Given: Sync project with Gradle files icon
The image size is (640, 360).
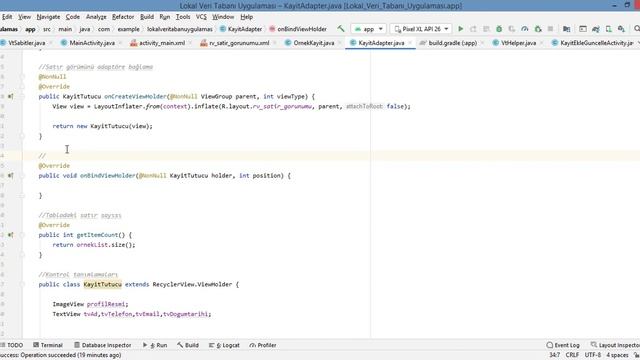Looking at the screenshot, I should [596, 29].
